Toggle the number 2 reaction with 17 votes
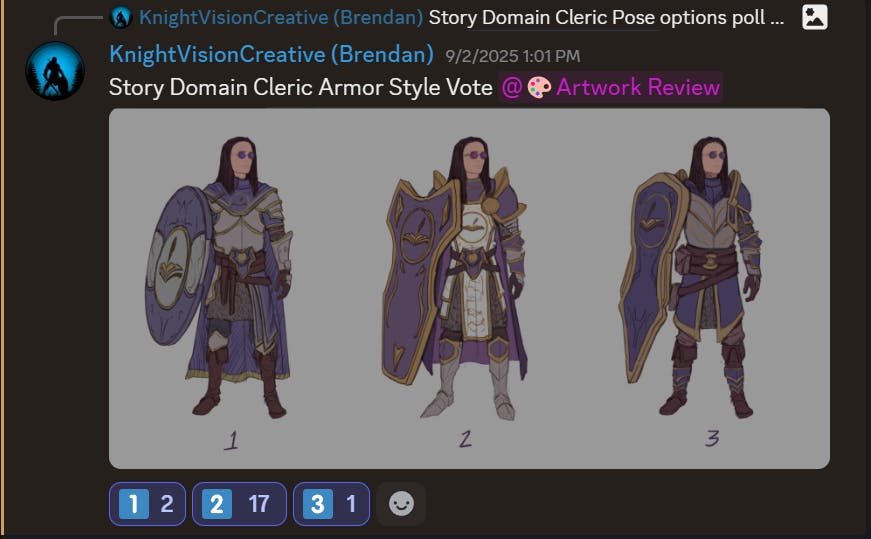 tap(239, 504)
